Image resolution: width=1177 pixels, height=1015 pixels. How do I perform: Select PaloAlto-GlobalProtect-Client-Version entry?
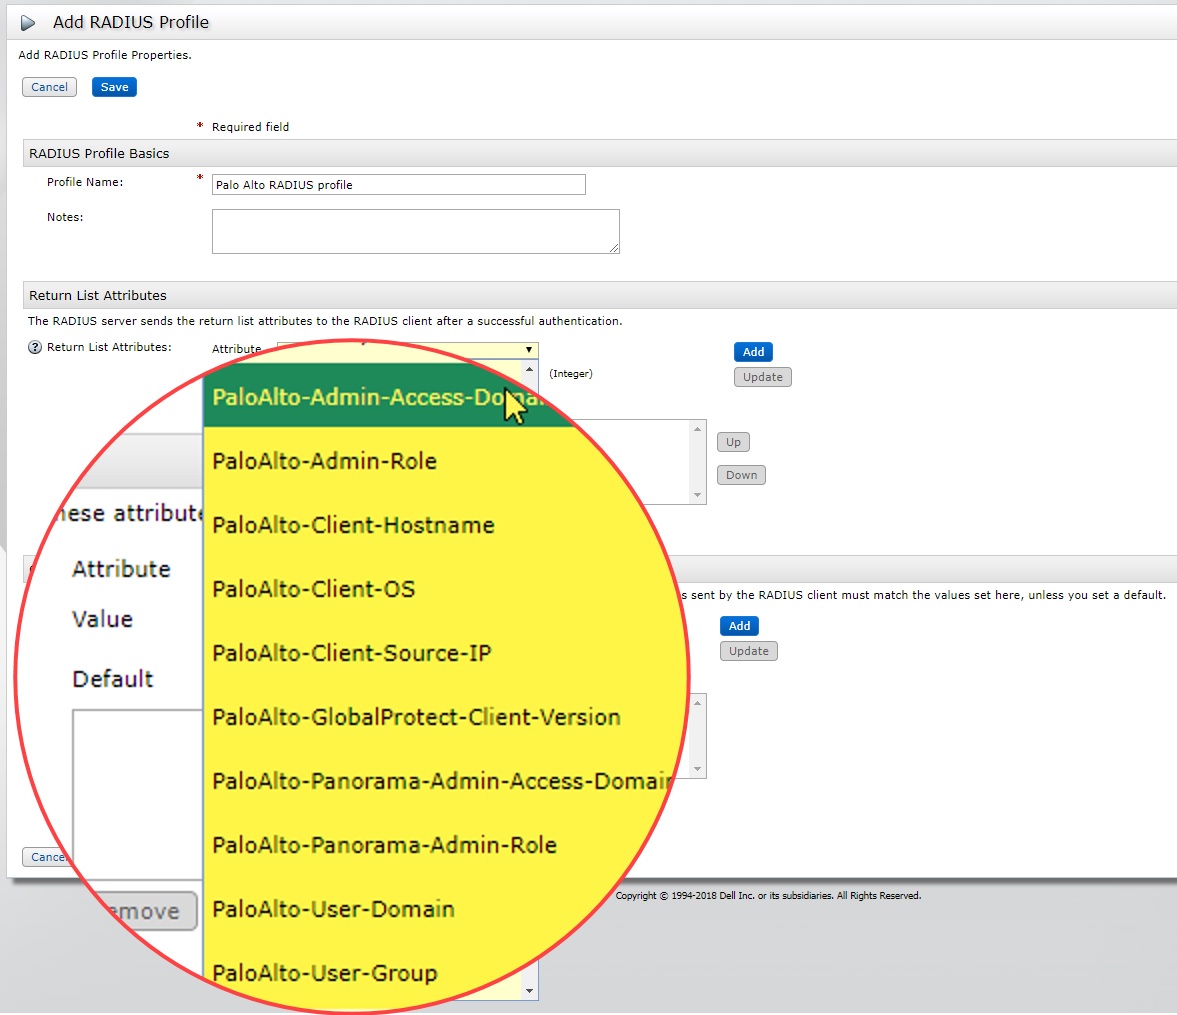[416, 717]
